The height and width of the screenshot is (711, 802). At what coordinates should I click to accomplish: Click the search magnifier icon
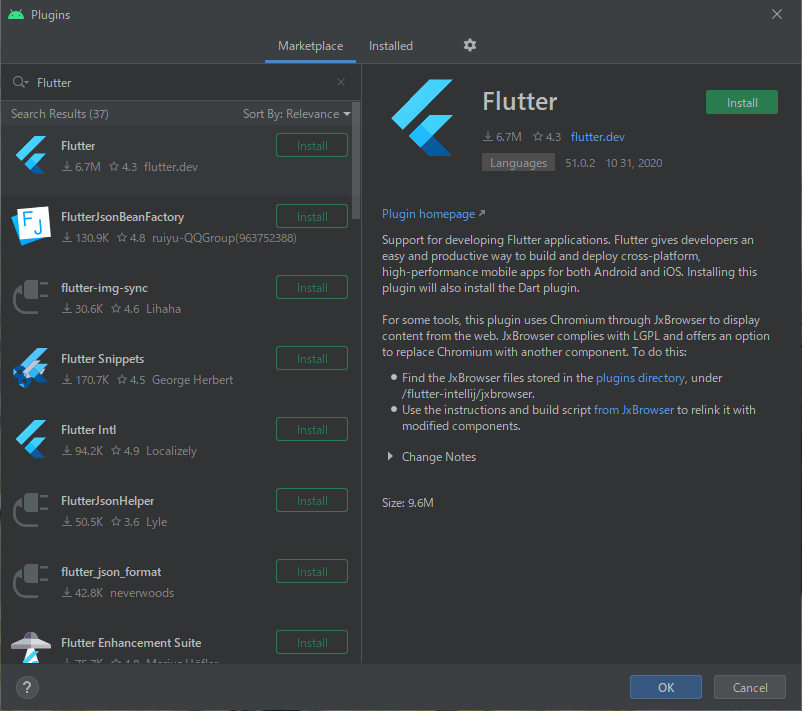pos(20,82)
